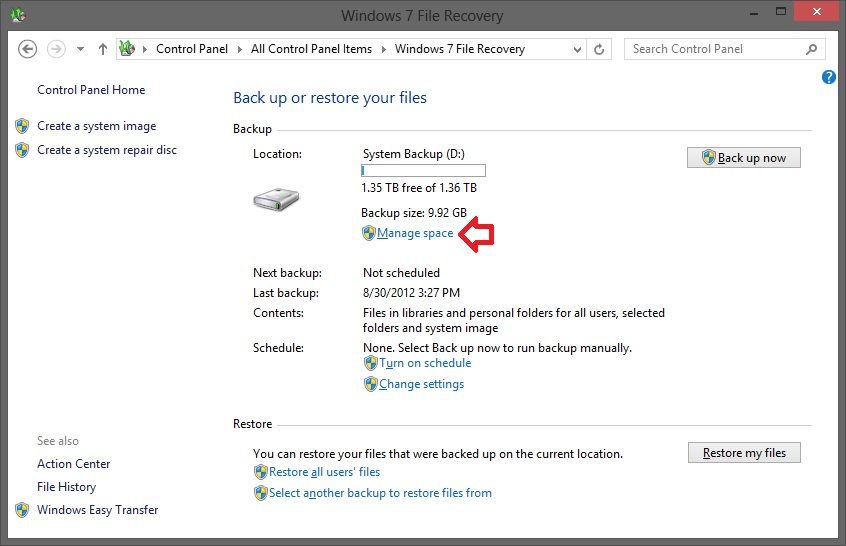Select Windows 7 File Recovery breadcrumb

pos(460,49)
